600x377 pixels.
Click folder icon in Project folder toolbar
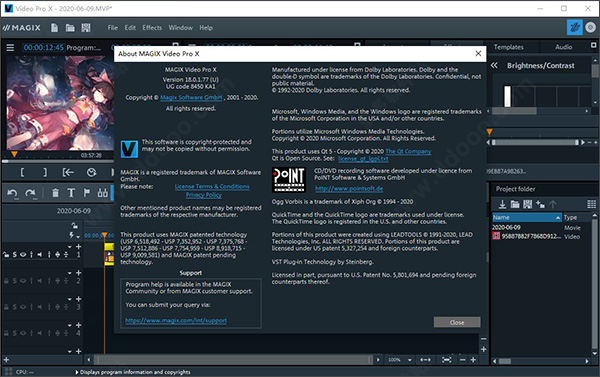pyautogui.click(x=515, y=204)
